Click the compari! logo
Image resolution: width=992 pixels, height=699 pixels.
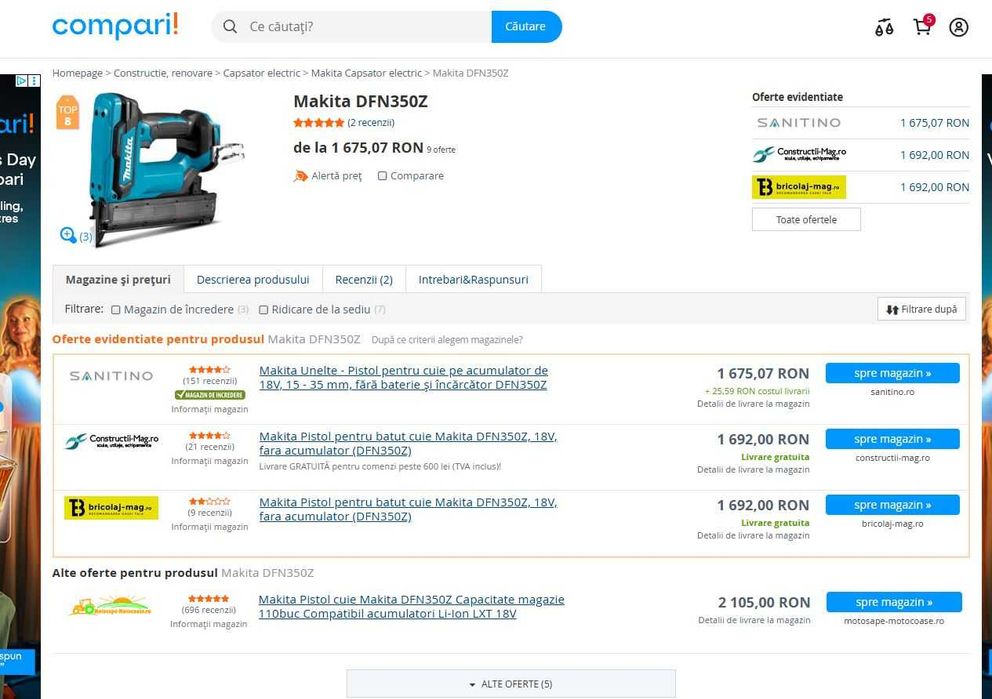pyautogui.click(x=115, y=26)
